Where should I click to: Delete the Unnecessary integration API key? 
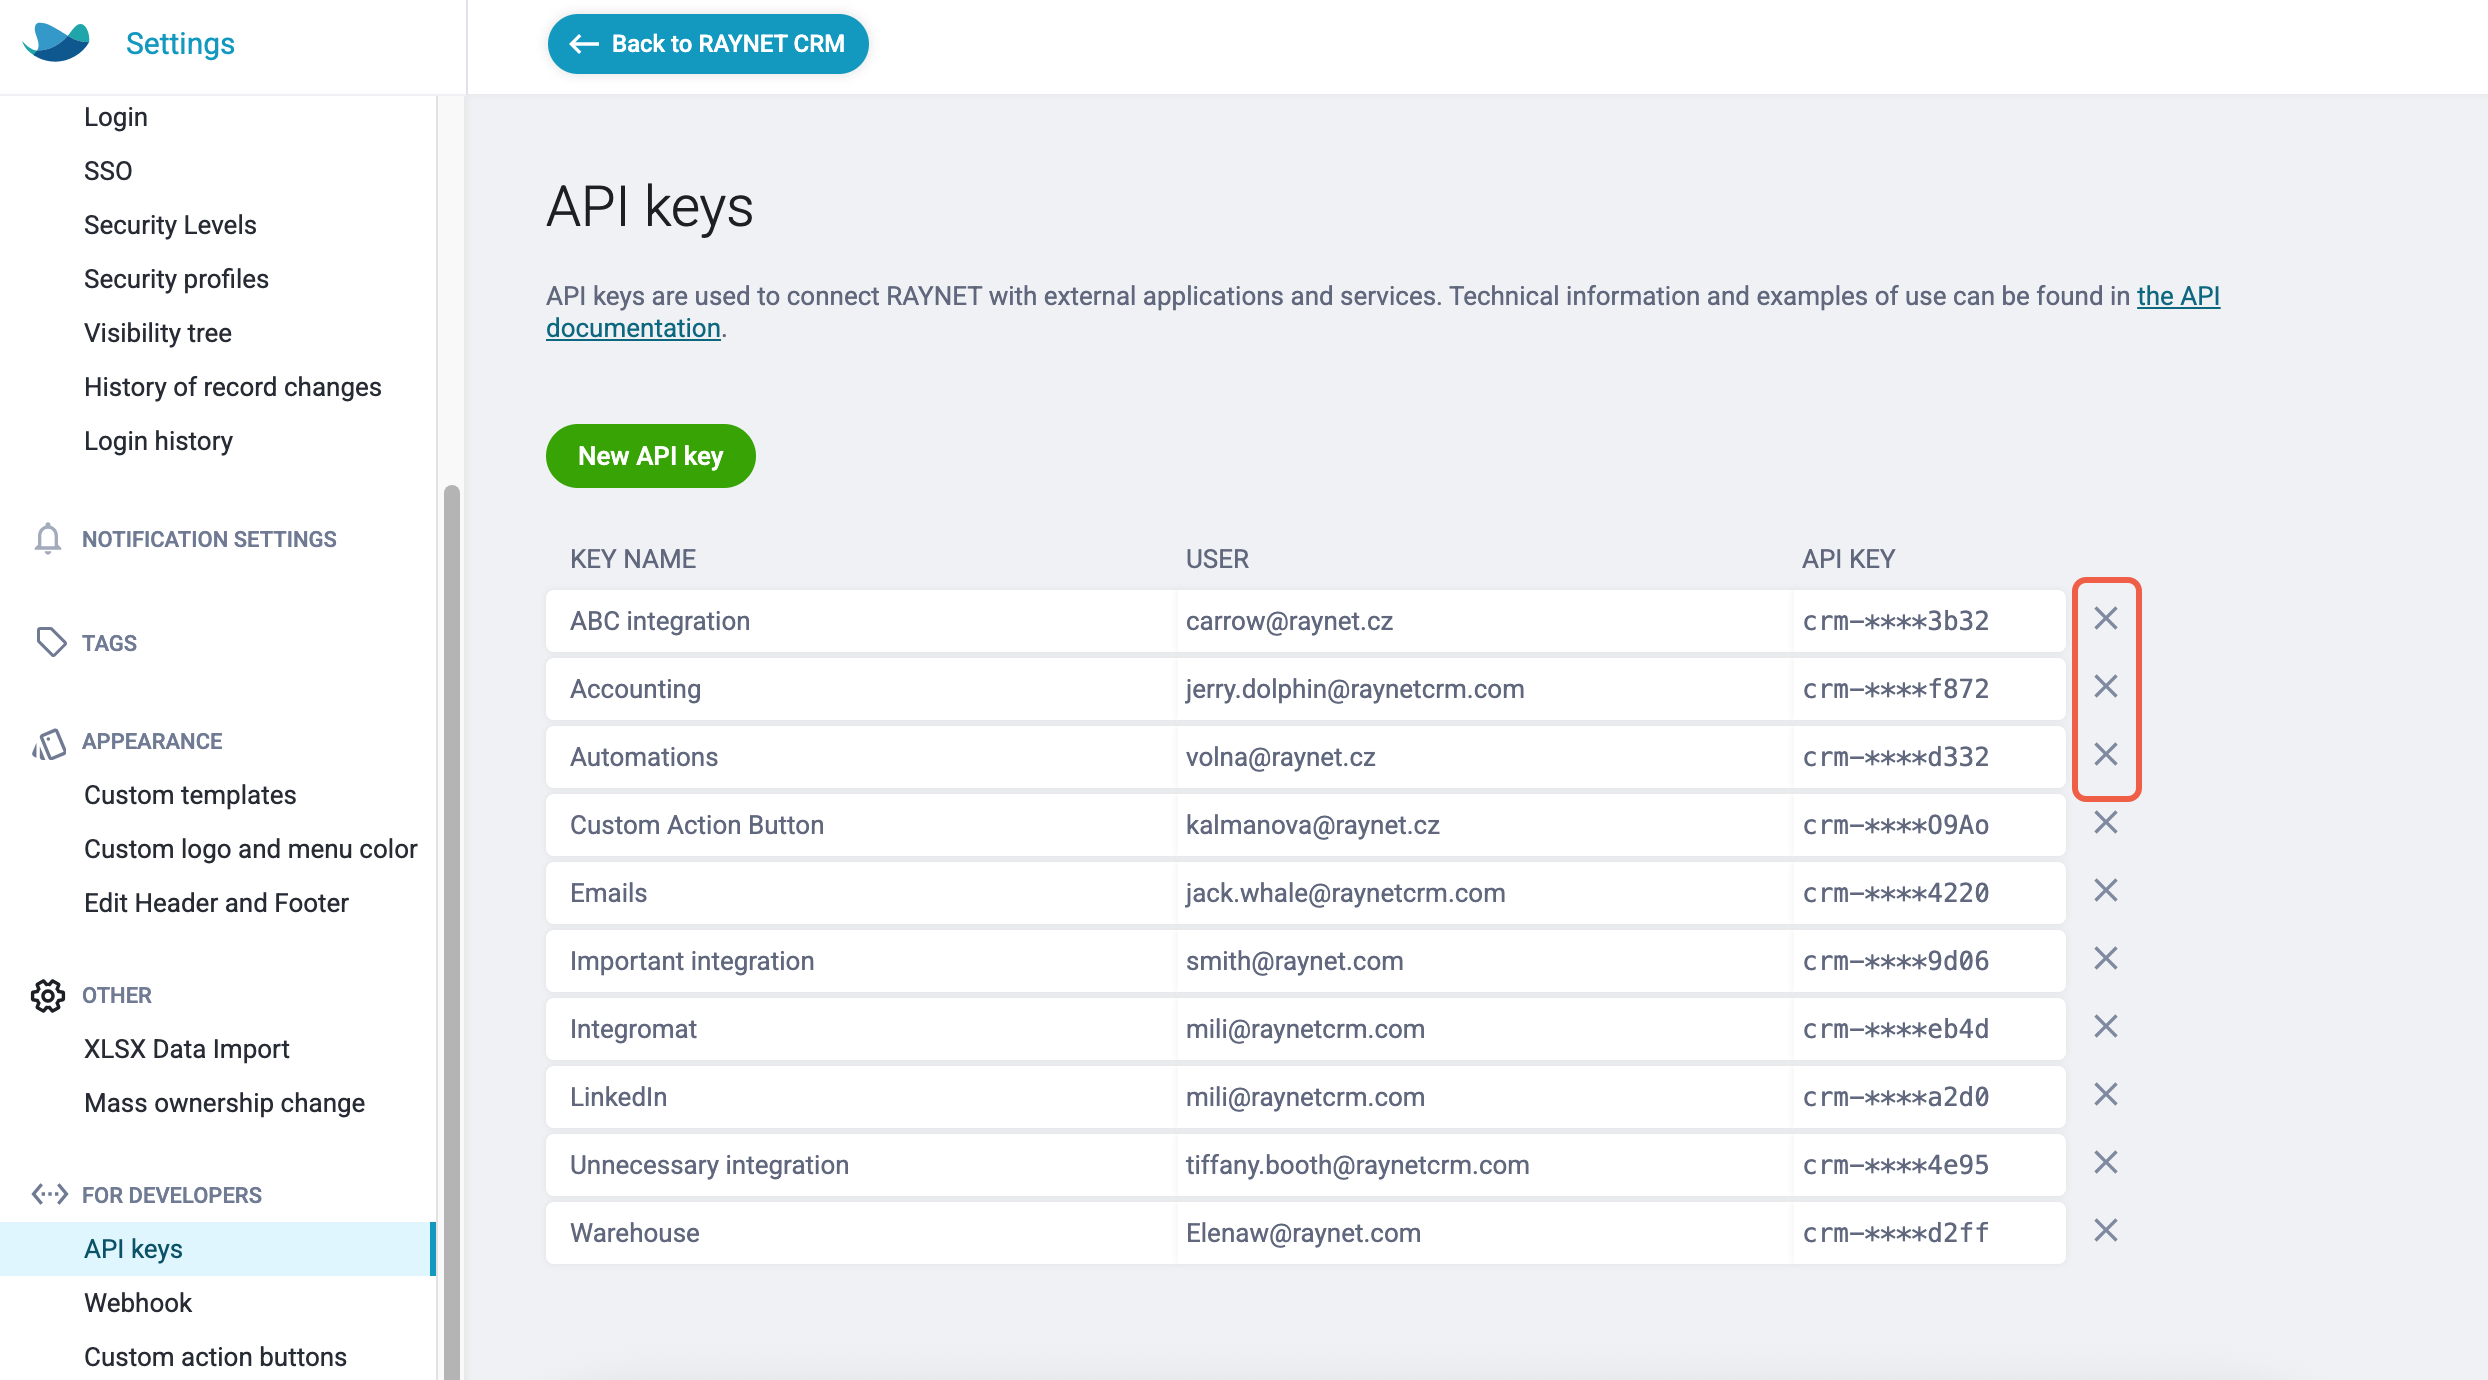2106,1163
